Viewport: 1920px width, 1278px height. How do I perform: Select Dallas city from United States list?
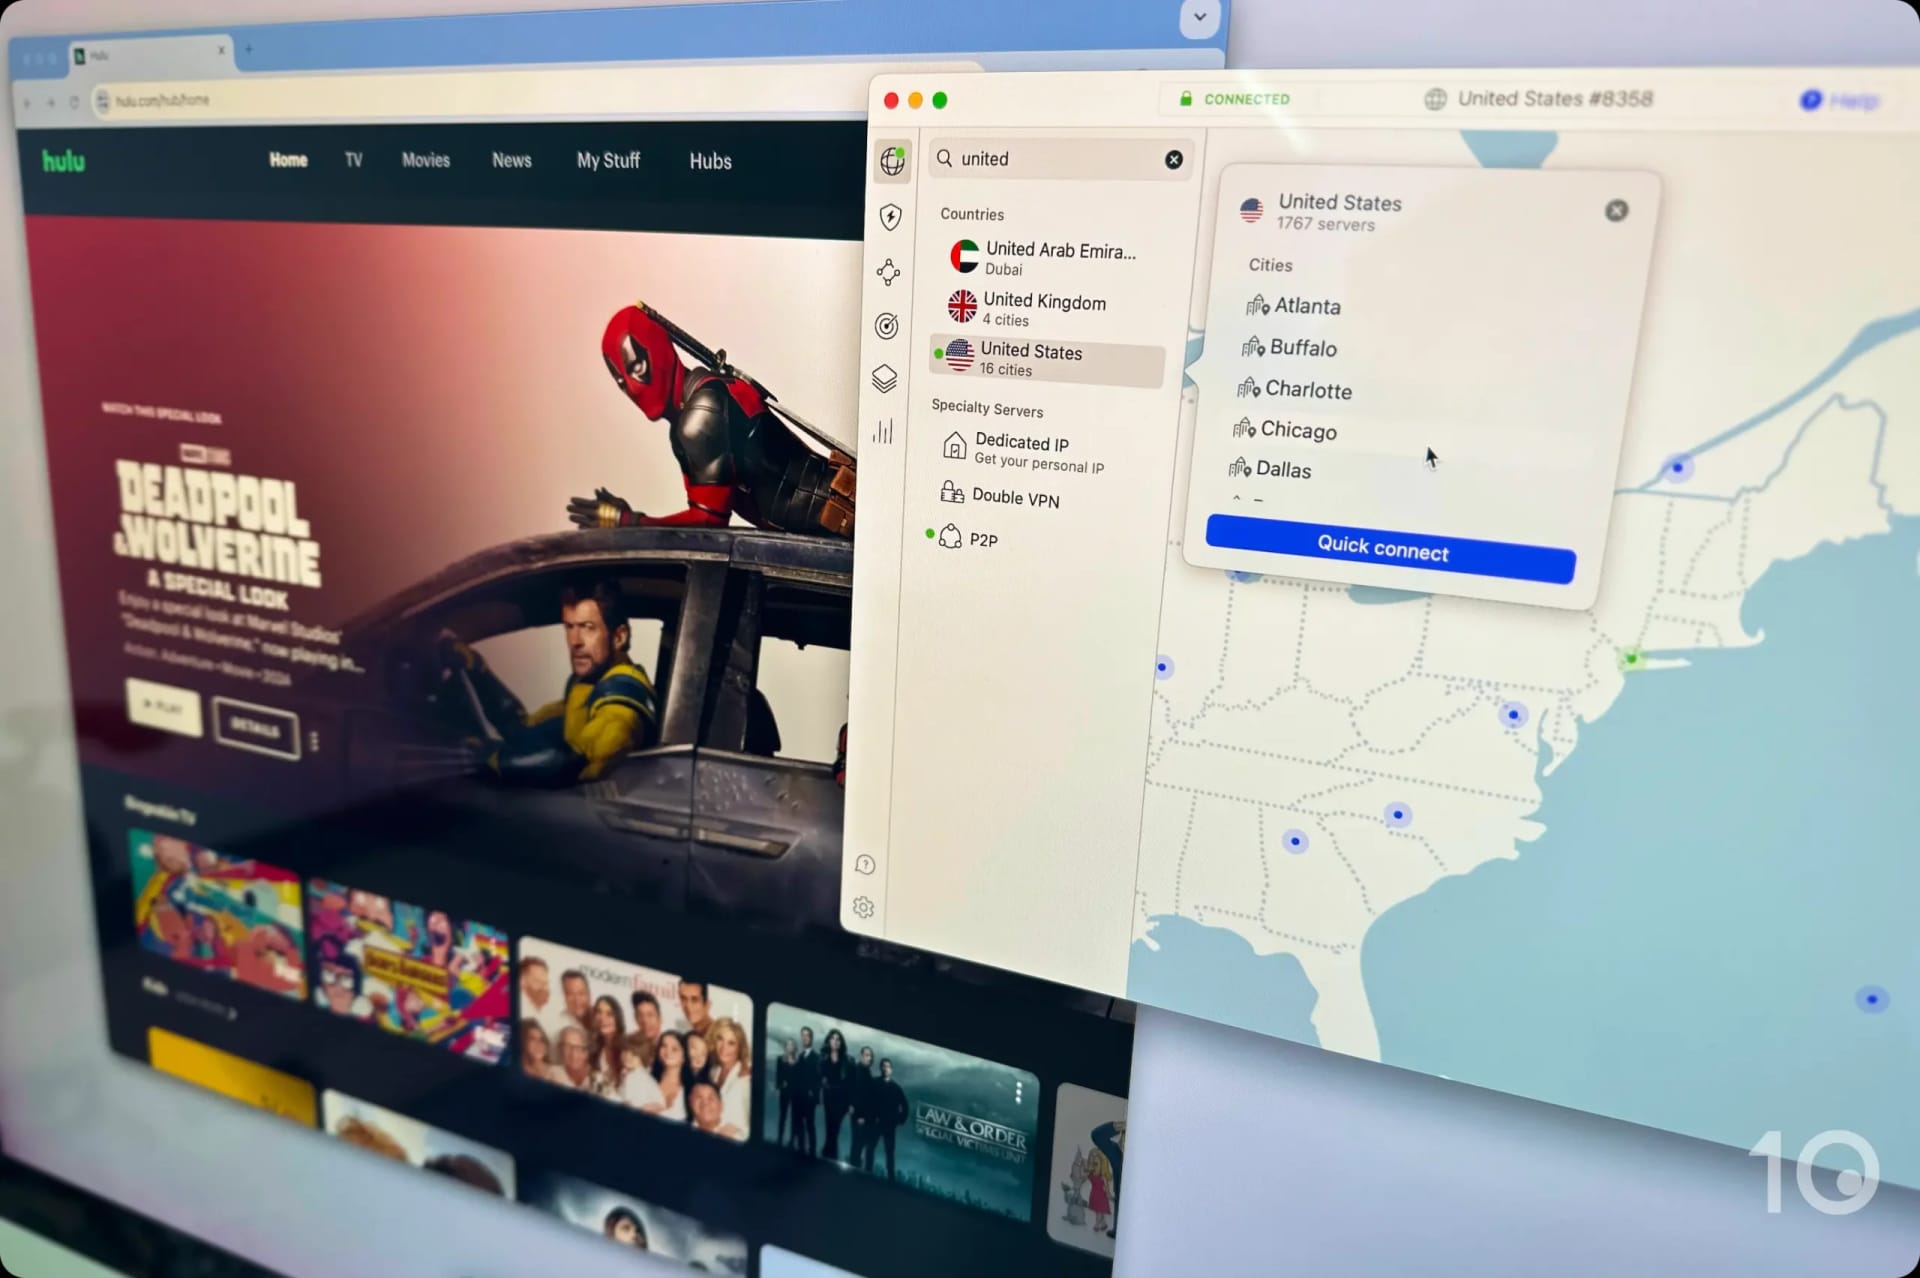(x=1282, y=469)
